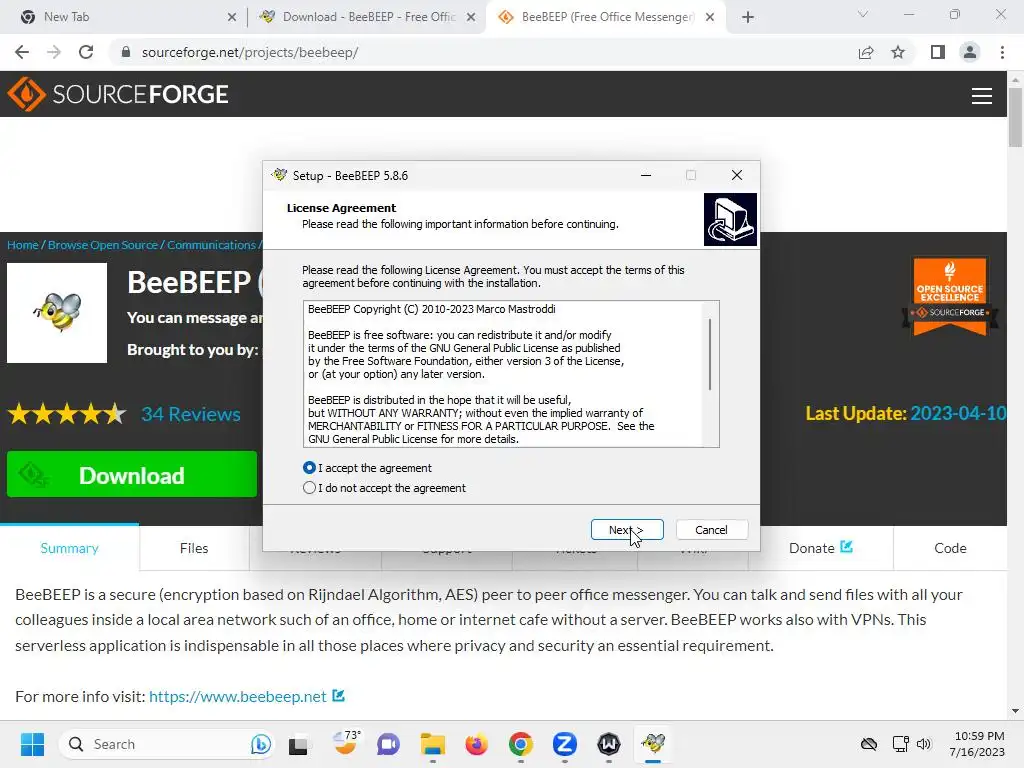
Task: Click the setup installer computer icon
Action: [x=730, y=219]
